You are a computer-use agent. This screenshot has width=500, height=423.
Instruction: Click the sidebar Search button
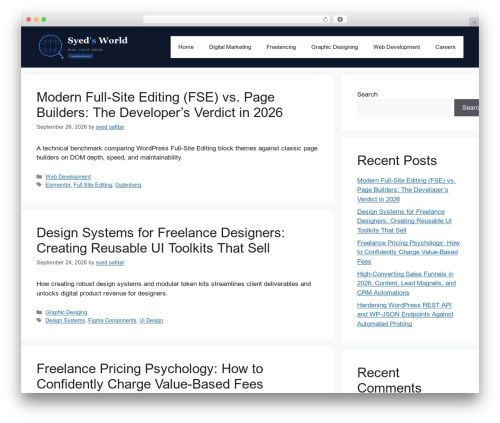coord(467,108)
